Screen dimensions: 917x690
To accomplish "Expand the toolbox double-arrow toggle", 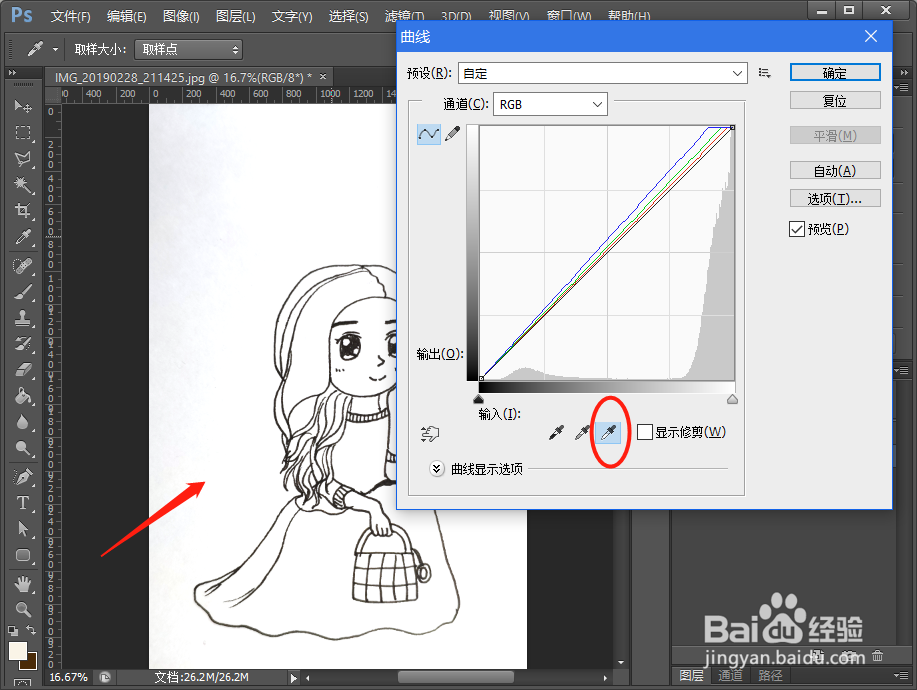I will click(x=12, y=73).
